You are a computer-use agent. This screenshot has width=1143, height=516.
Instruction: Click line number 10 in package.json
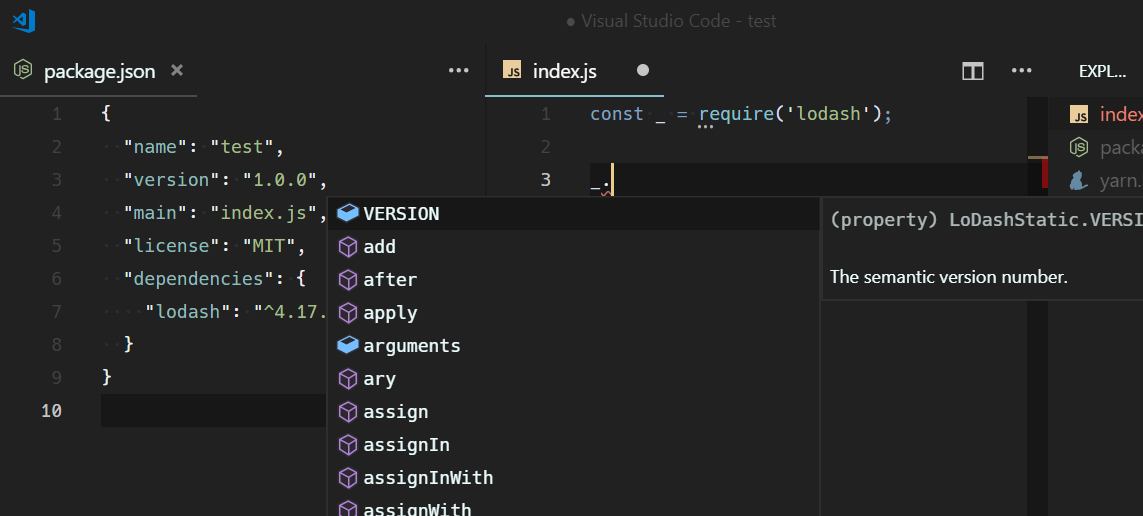(x=51, y=411)
